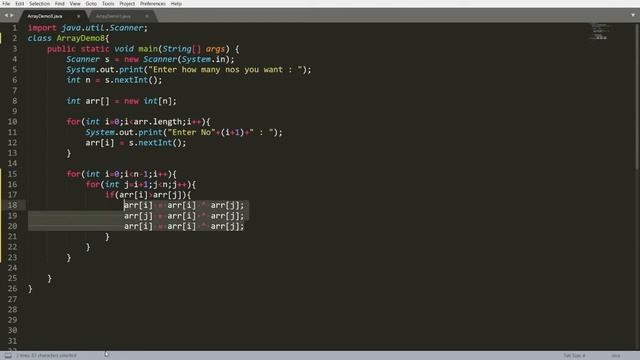Open the Project menu
This screenshot has height=360, width=640.
tap(127, 4)
